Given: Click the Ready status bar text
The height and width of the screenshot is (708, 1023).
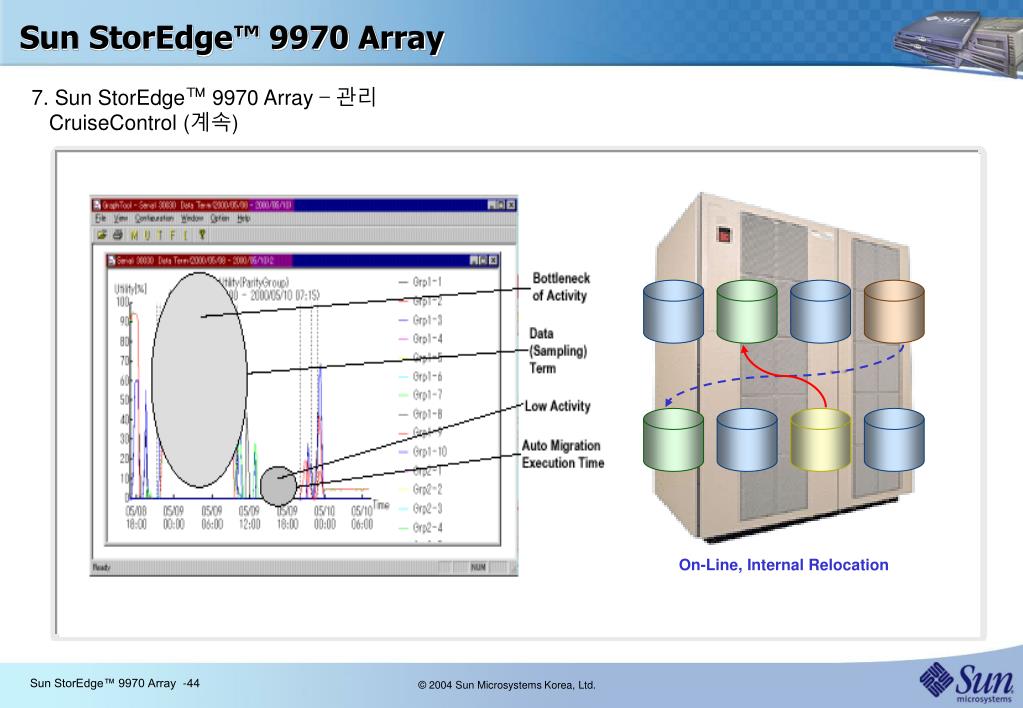Looking at the screenshot, I should pyautogui.click(x=101, y=568).
